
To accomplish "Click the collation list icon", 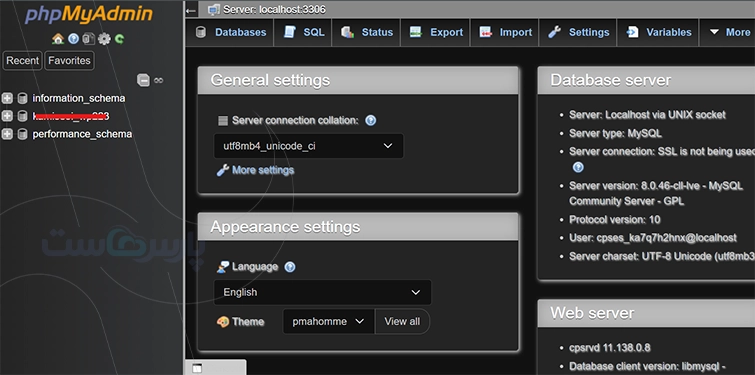I will point(222,120).
